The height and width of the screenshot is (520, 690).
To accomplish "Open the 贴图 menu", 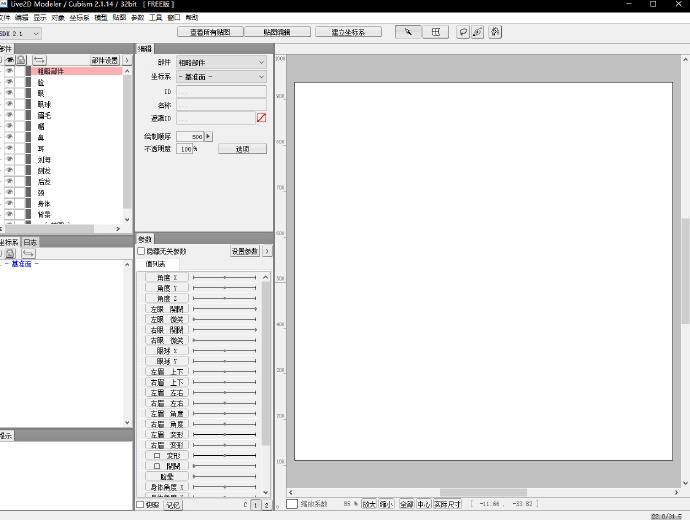I will click(x=119, y=18).
